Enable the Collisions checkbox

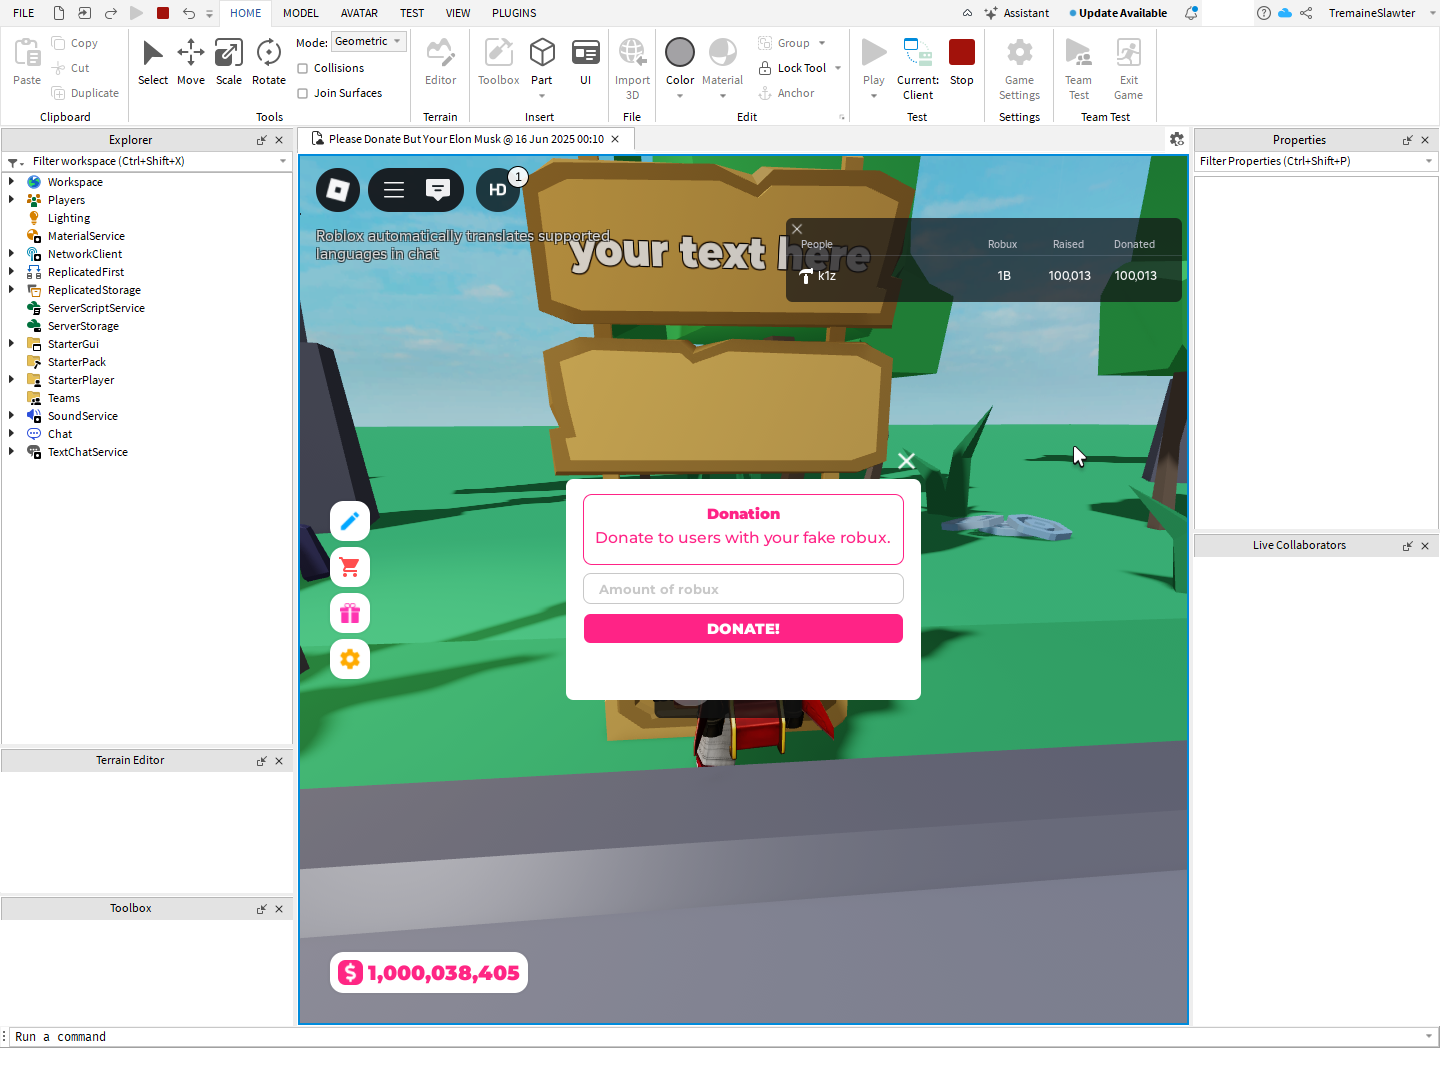[303, 68]
